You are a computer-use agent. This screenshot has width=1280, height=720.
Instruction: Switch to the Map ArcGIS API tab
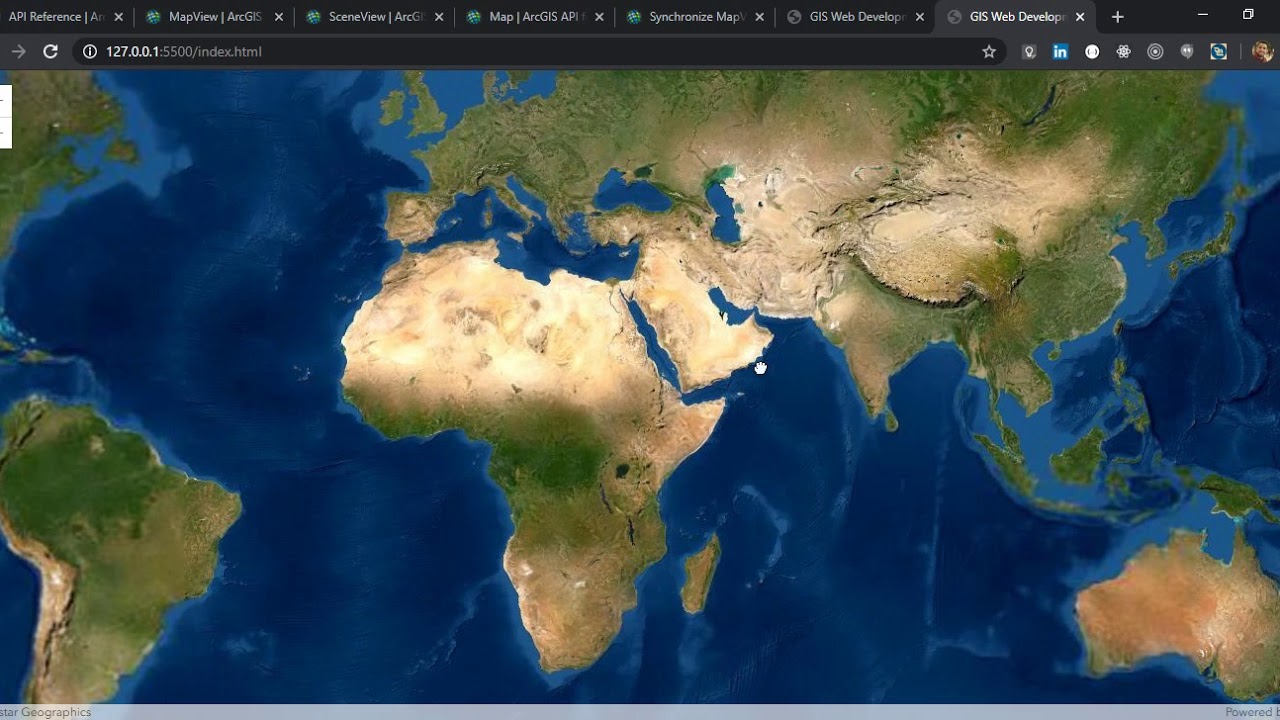(x=534, y=17)
